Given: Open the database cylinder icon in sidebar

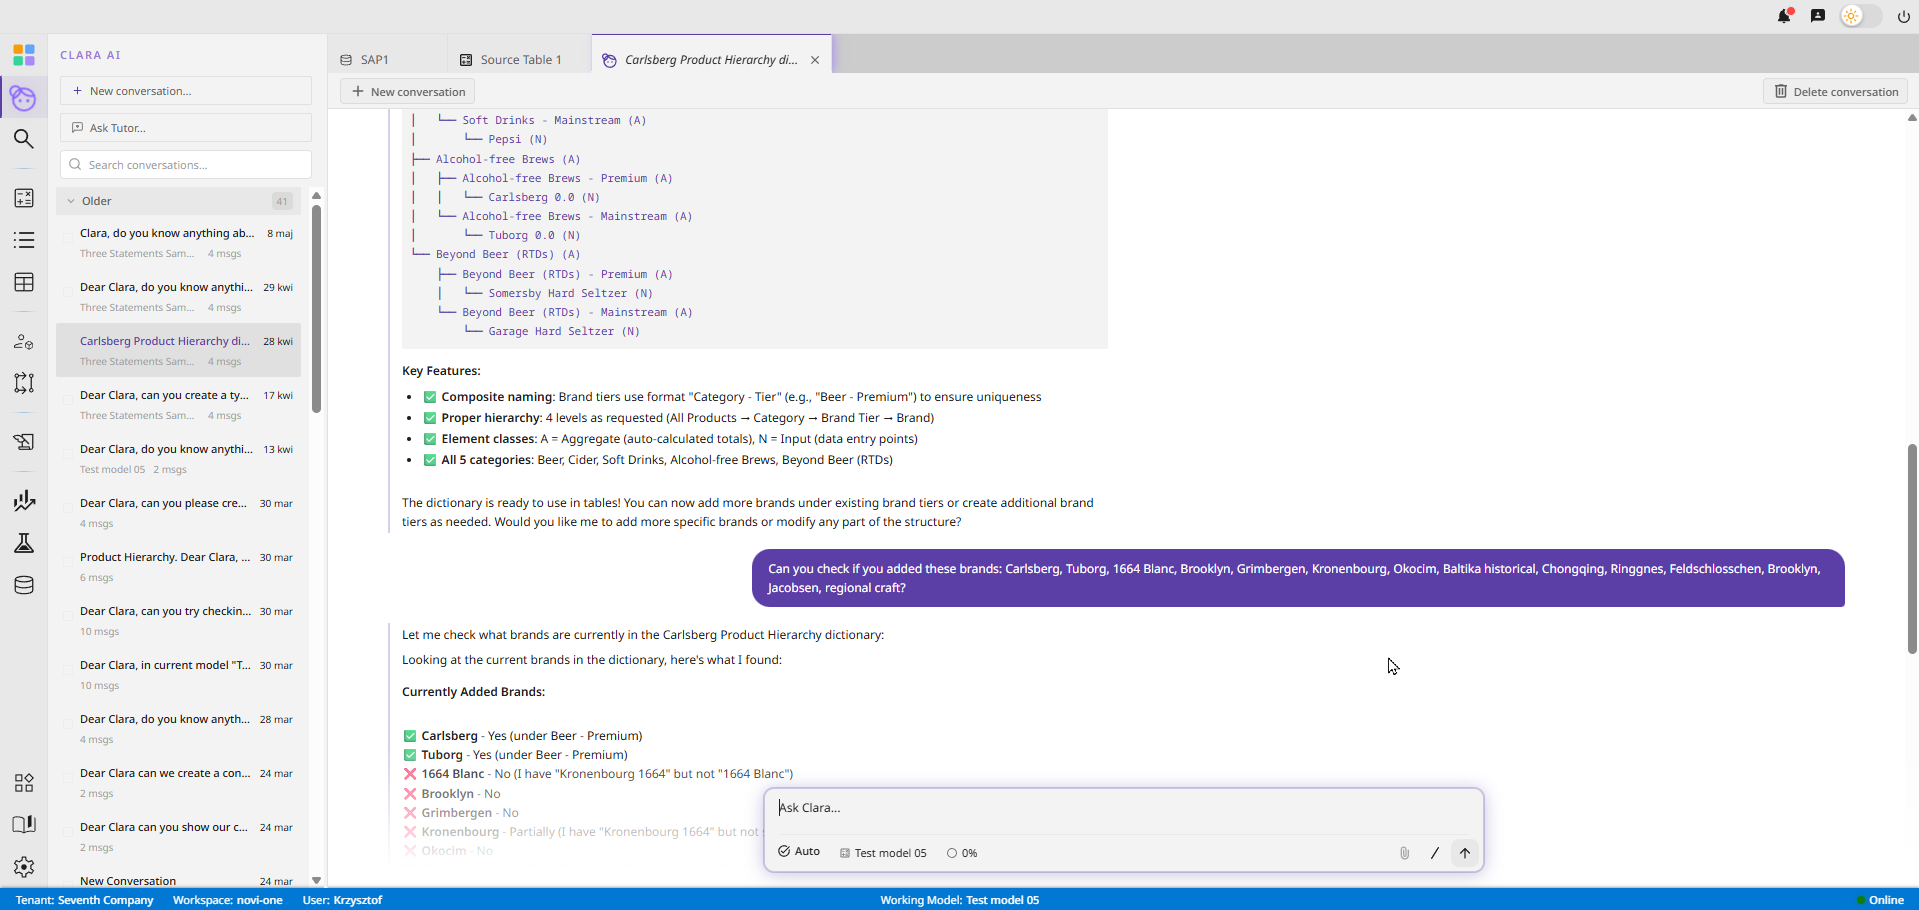Looking at the screenshot, I should tap(24, 585).
